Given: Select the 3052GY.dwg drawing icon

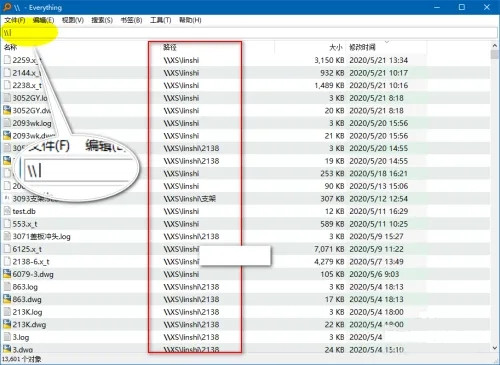Looking at the screenshot, I should click(7, 110).
